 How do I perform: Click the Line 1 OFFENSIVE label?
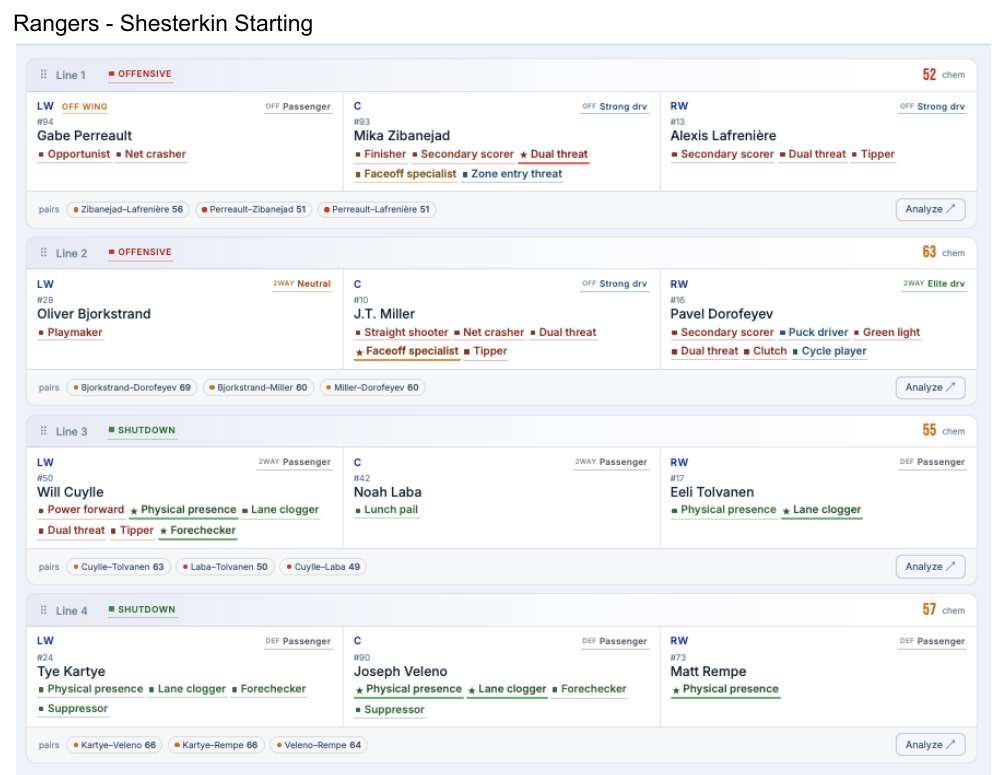pyautogui.click(x=140, y=74)
